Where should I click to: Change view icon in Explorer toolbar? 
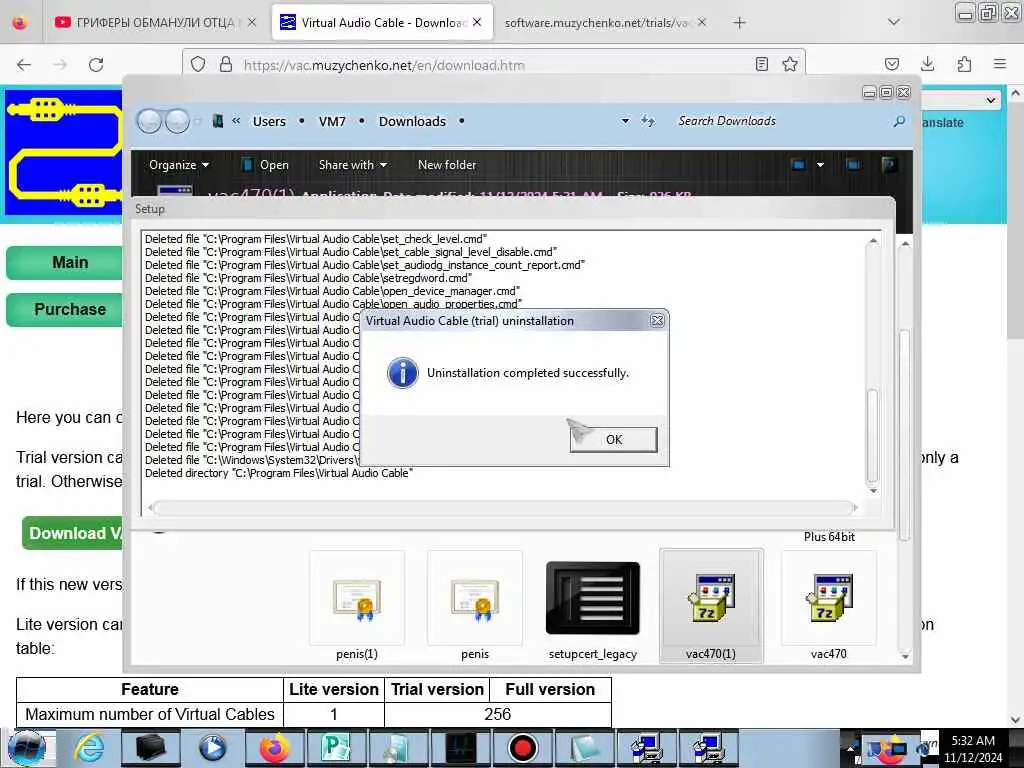pos(798,165)
